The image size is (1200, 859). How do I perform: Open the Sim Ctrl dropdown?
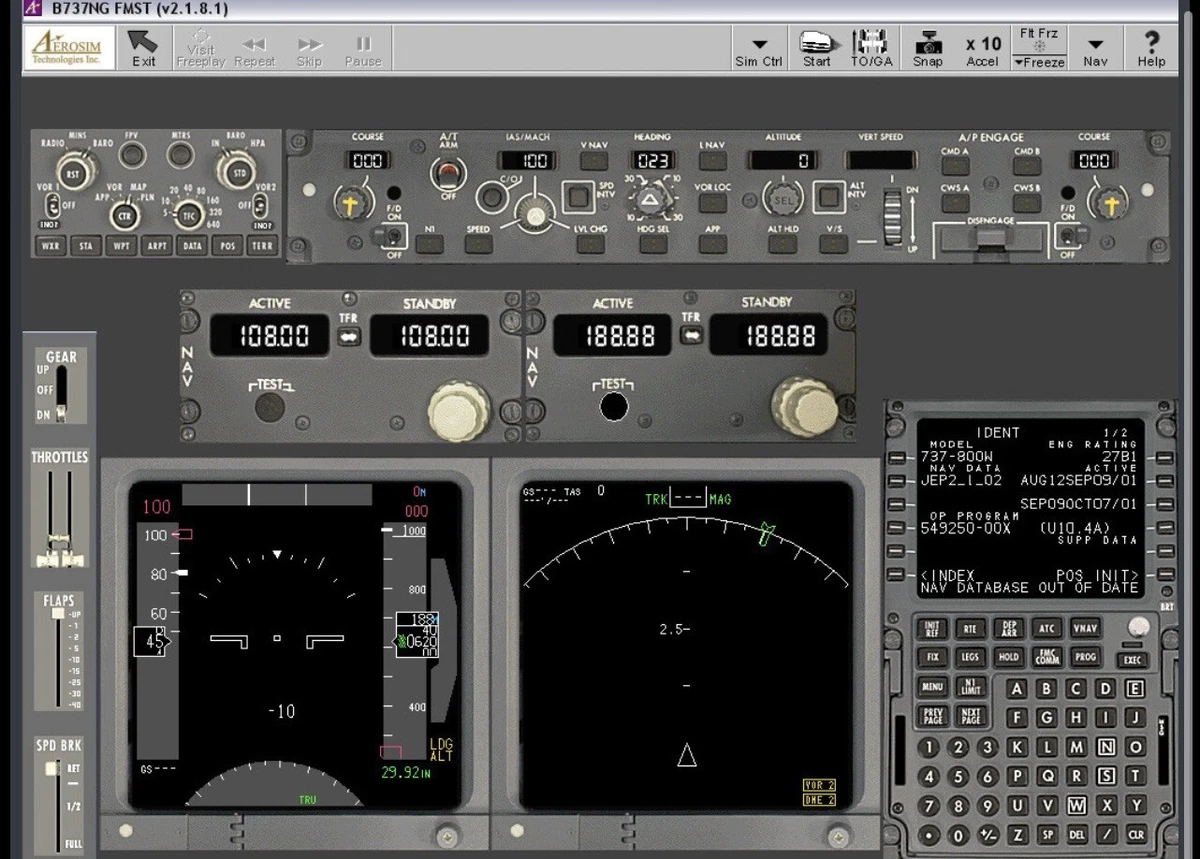click(759, 45)
